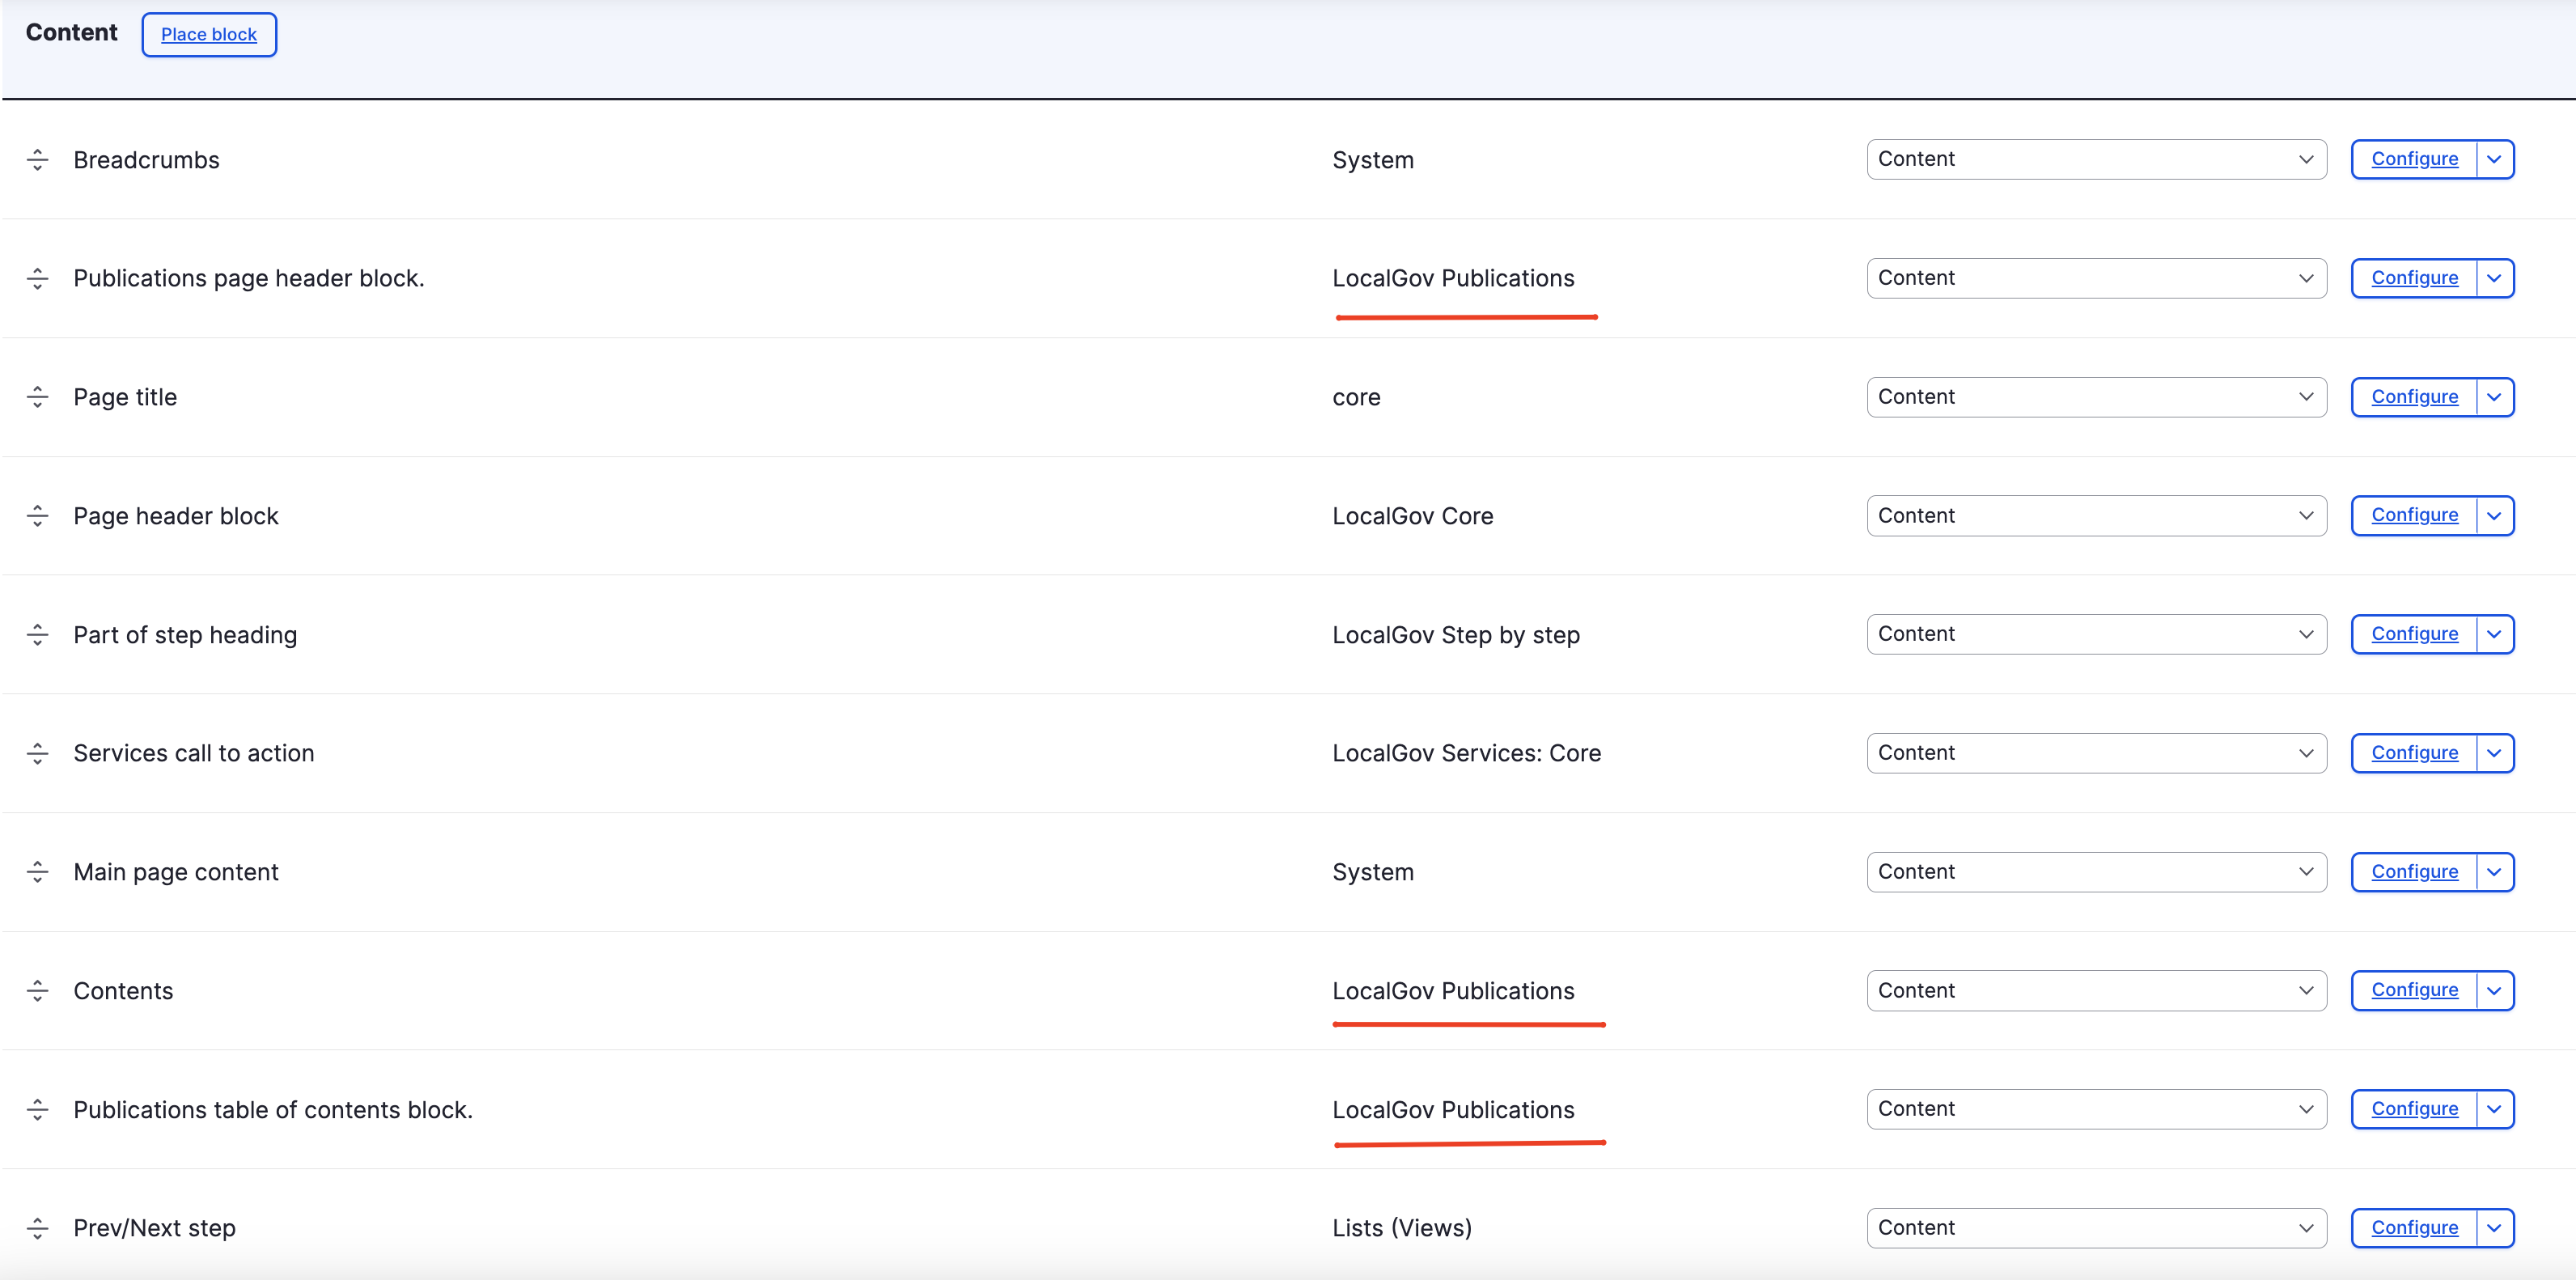Screen dimensions: 2576x1280
Task: Configure the Page header block
Action: tap(2413, 515)
